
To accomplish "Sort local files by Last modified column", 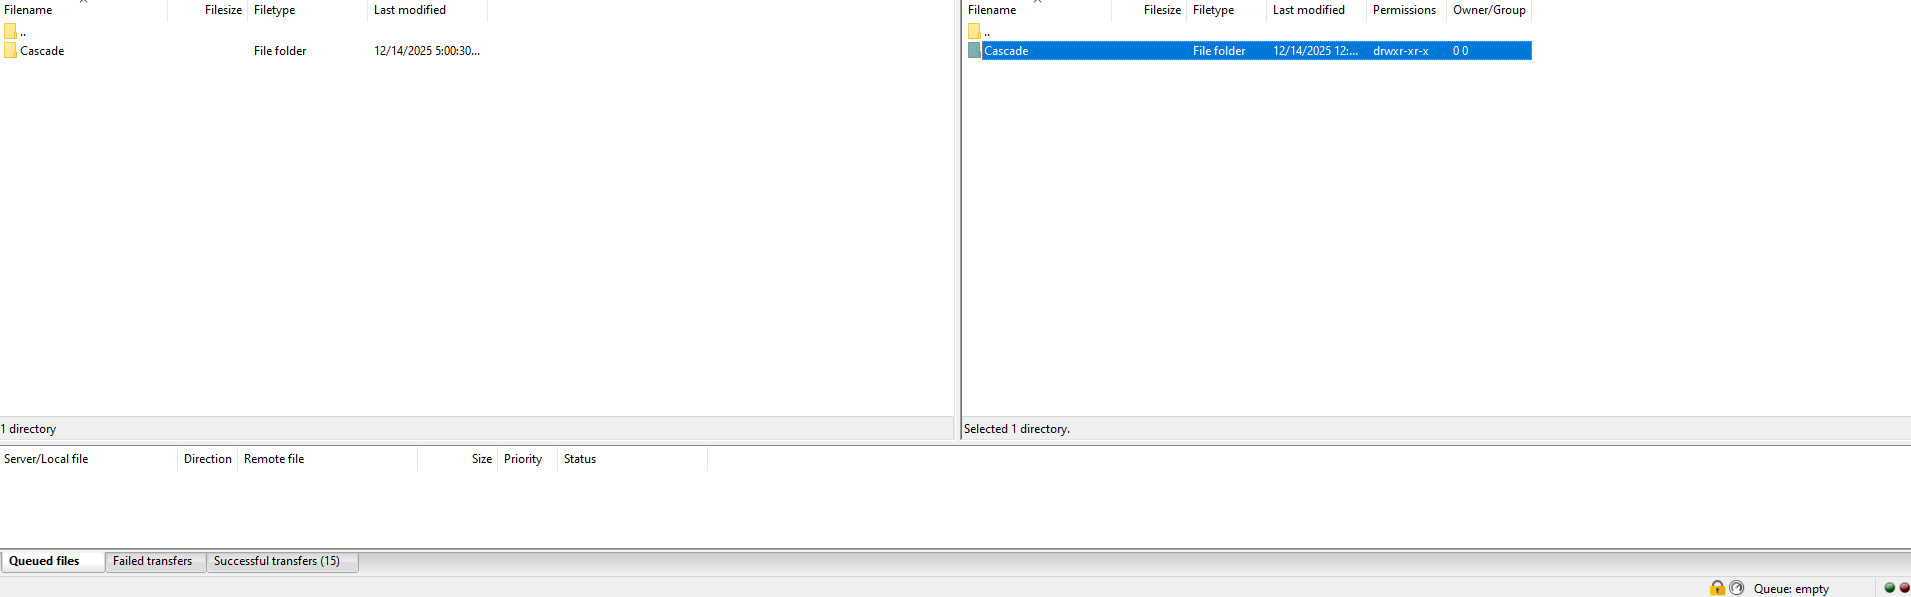I will click(x=410, y=10).
